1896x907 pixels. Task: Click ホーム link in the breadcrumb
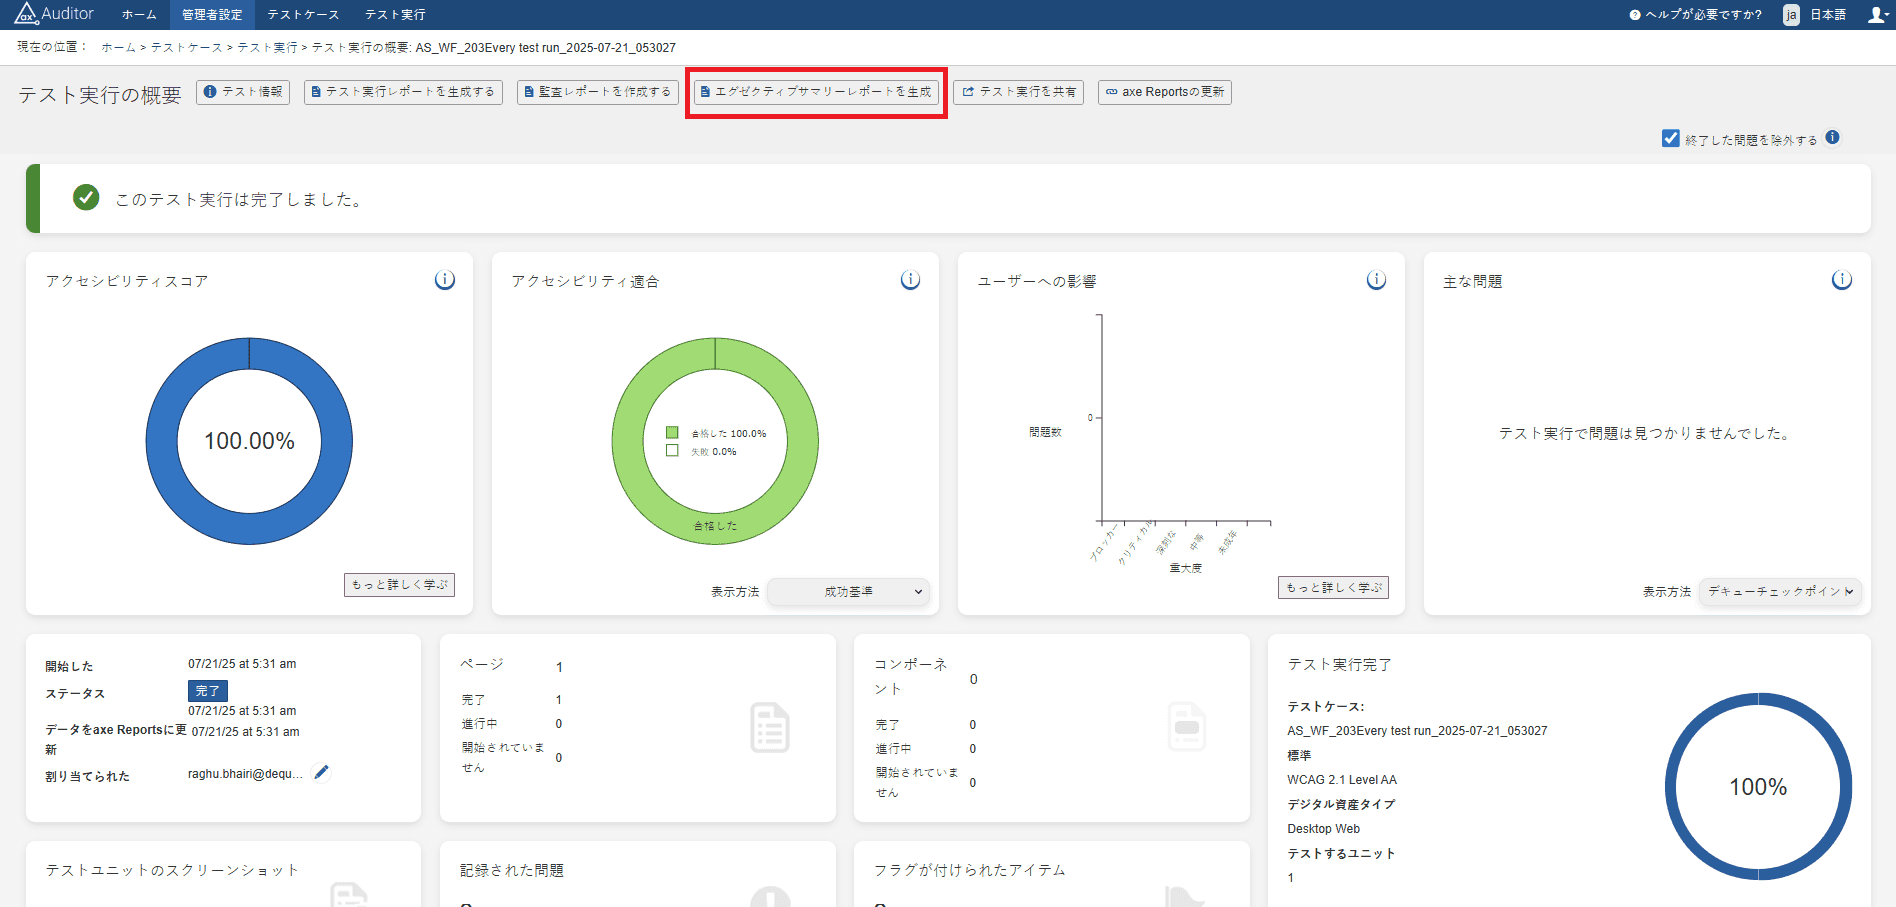click(118, 48)
